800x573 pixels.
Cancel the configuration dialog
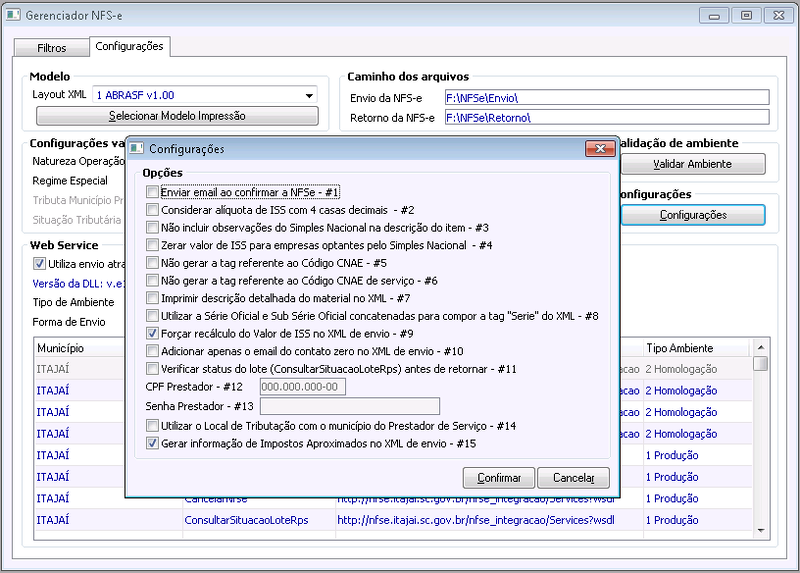pyautogui.click(x=573, y=478)
